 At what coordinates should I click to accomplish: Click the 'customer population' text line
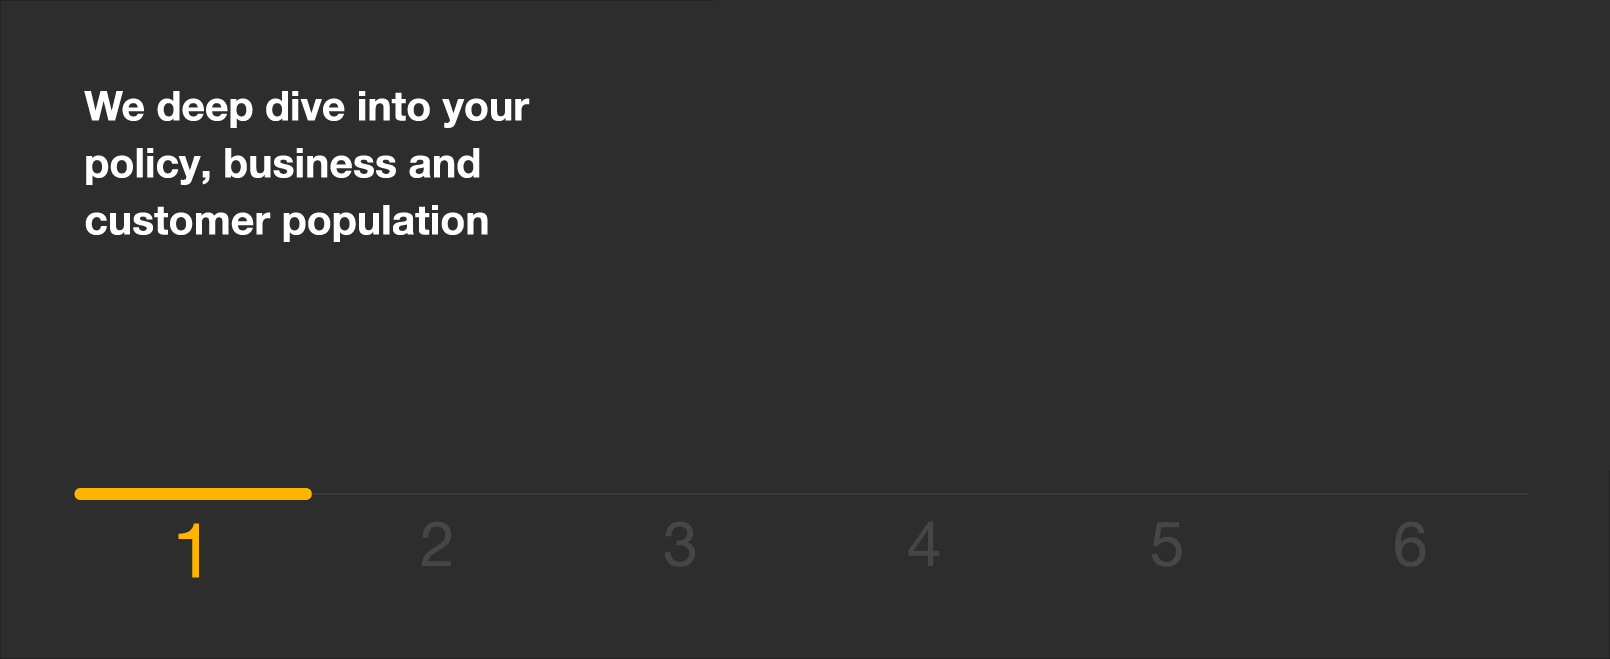pos(287,222)
